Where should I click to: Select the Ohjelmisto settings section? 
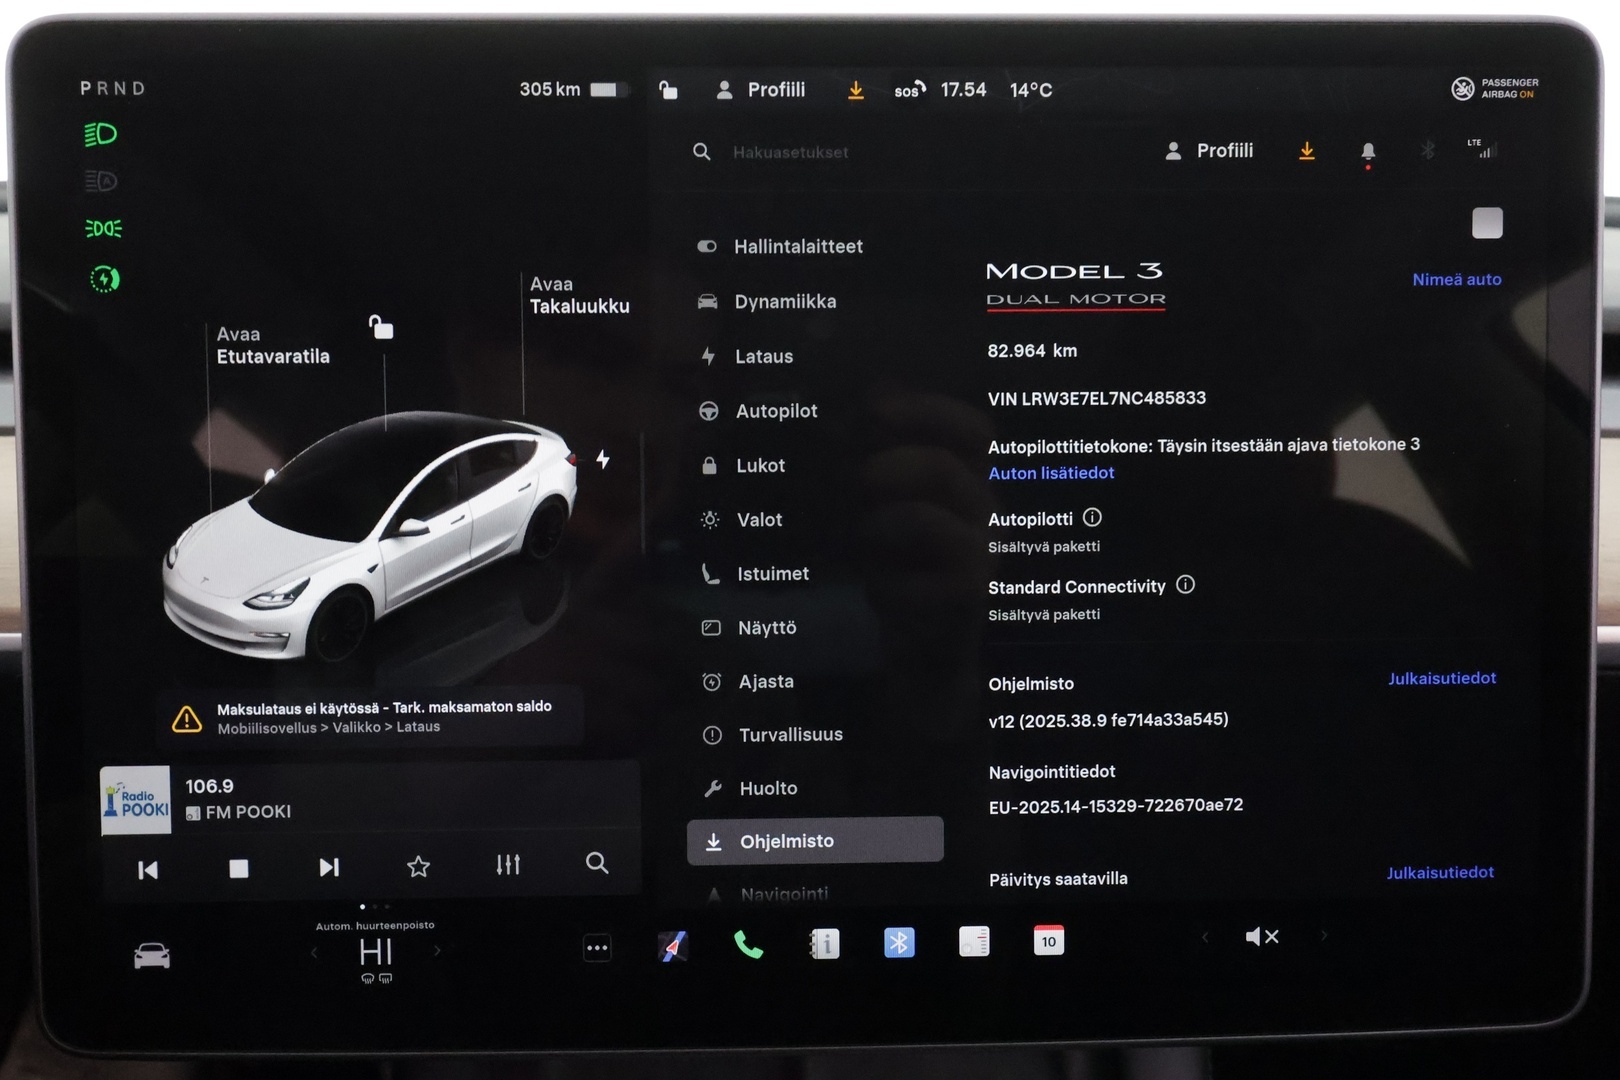(x=815, y=840)
